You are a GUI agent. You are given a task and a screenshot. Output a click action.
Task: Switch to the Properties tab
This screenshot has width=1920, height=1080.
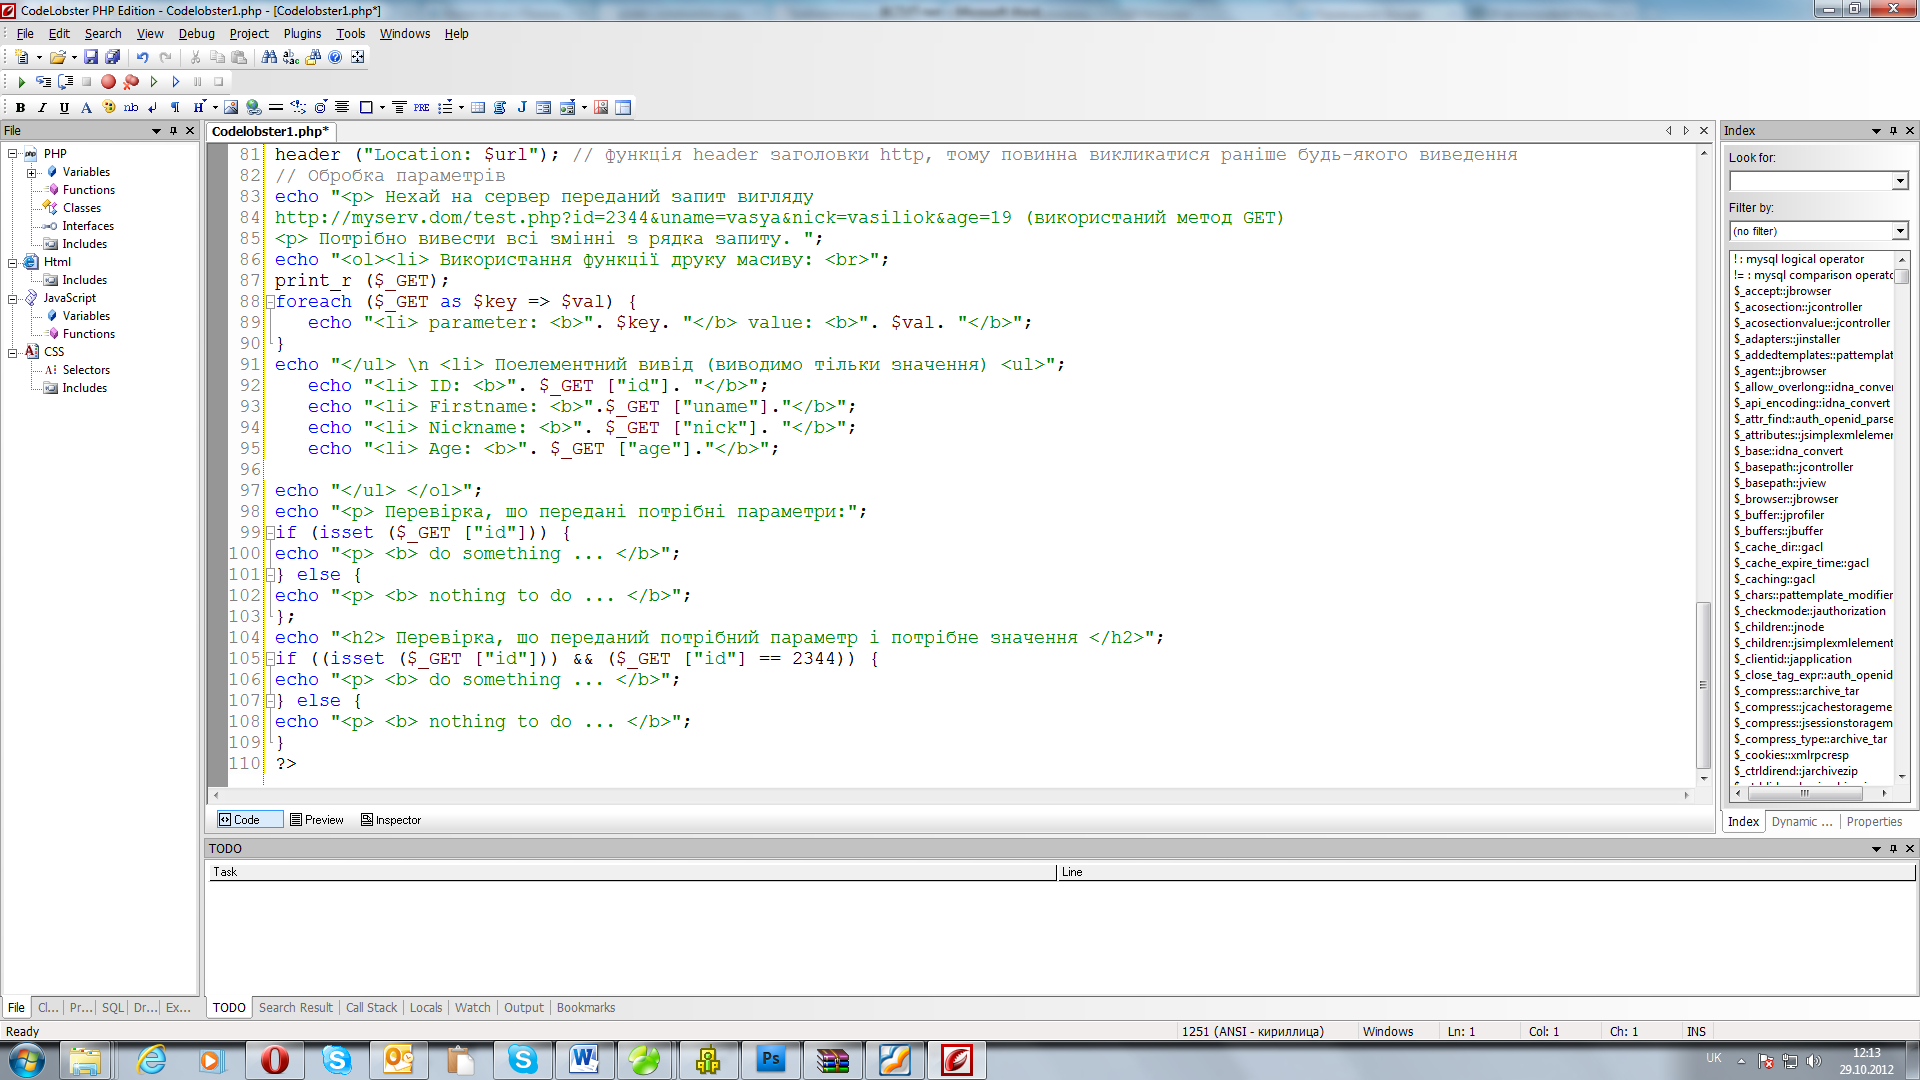1874,822
